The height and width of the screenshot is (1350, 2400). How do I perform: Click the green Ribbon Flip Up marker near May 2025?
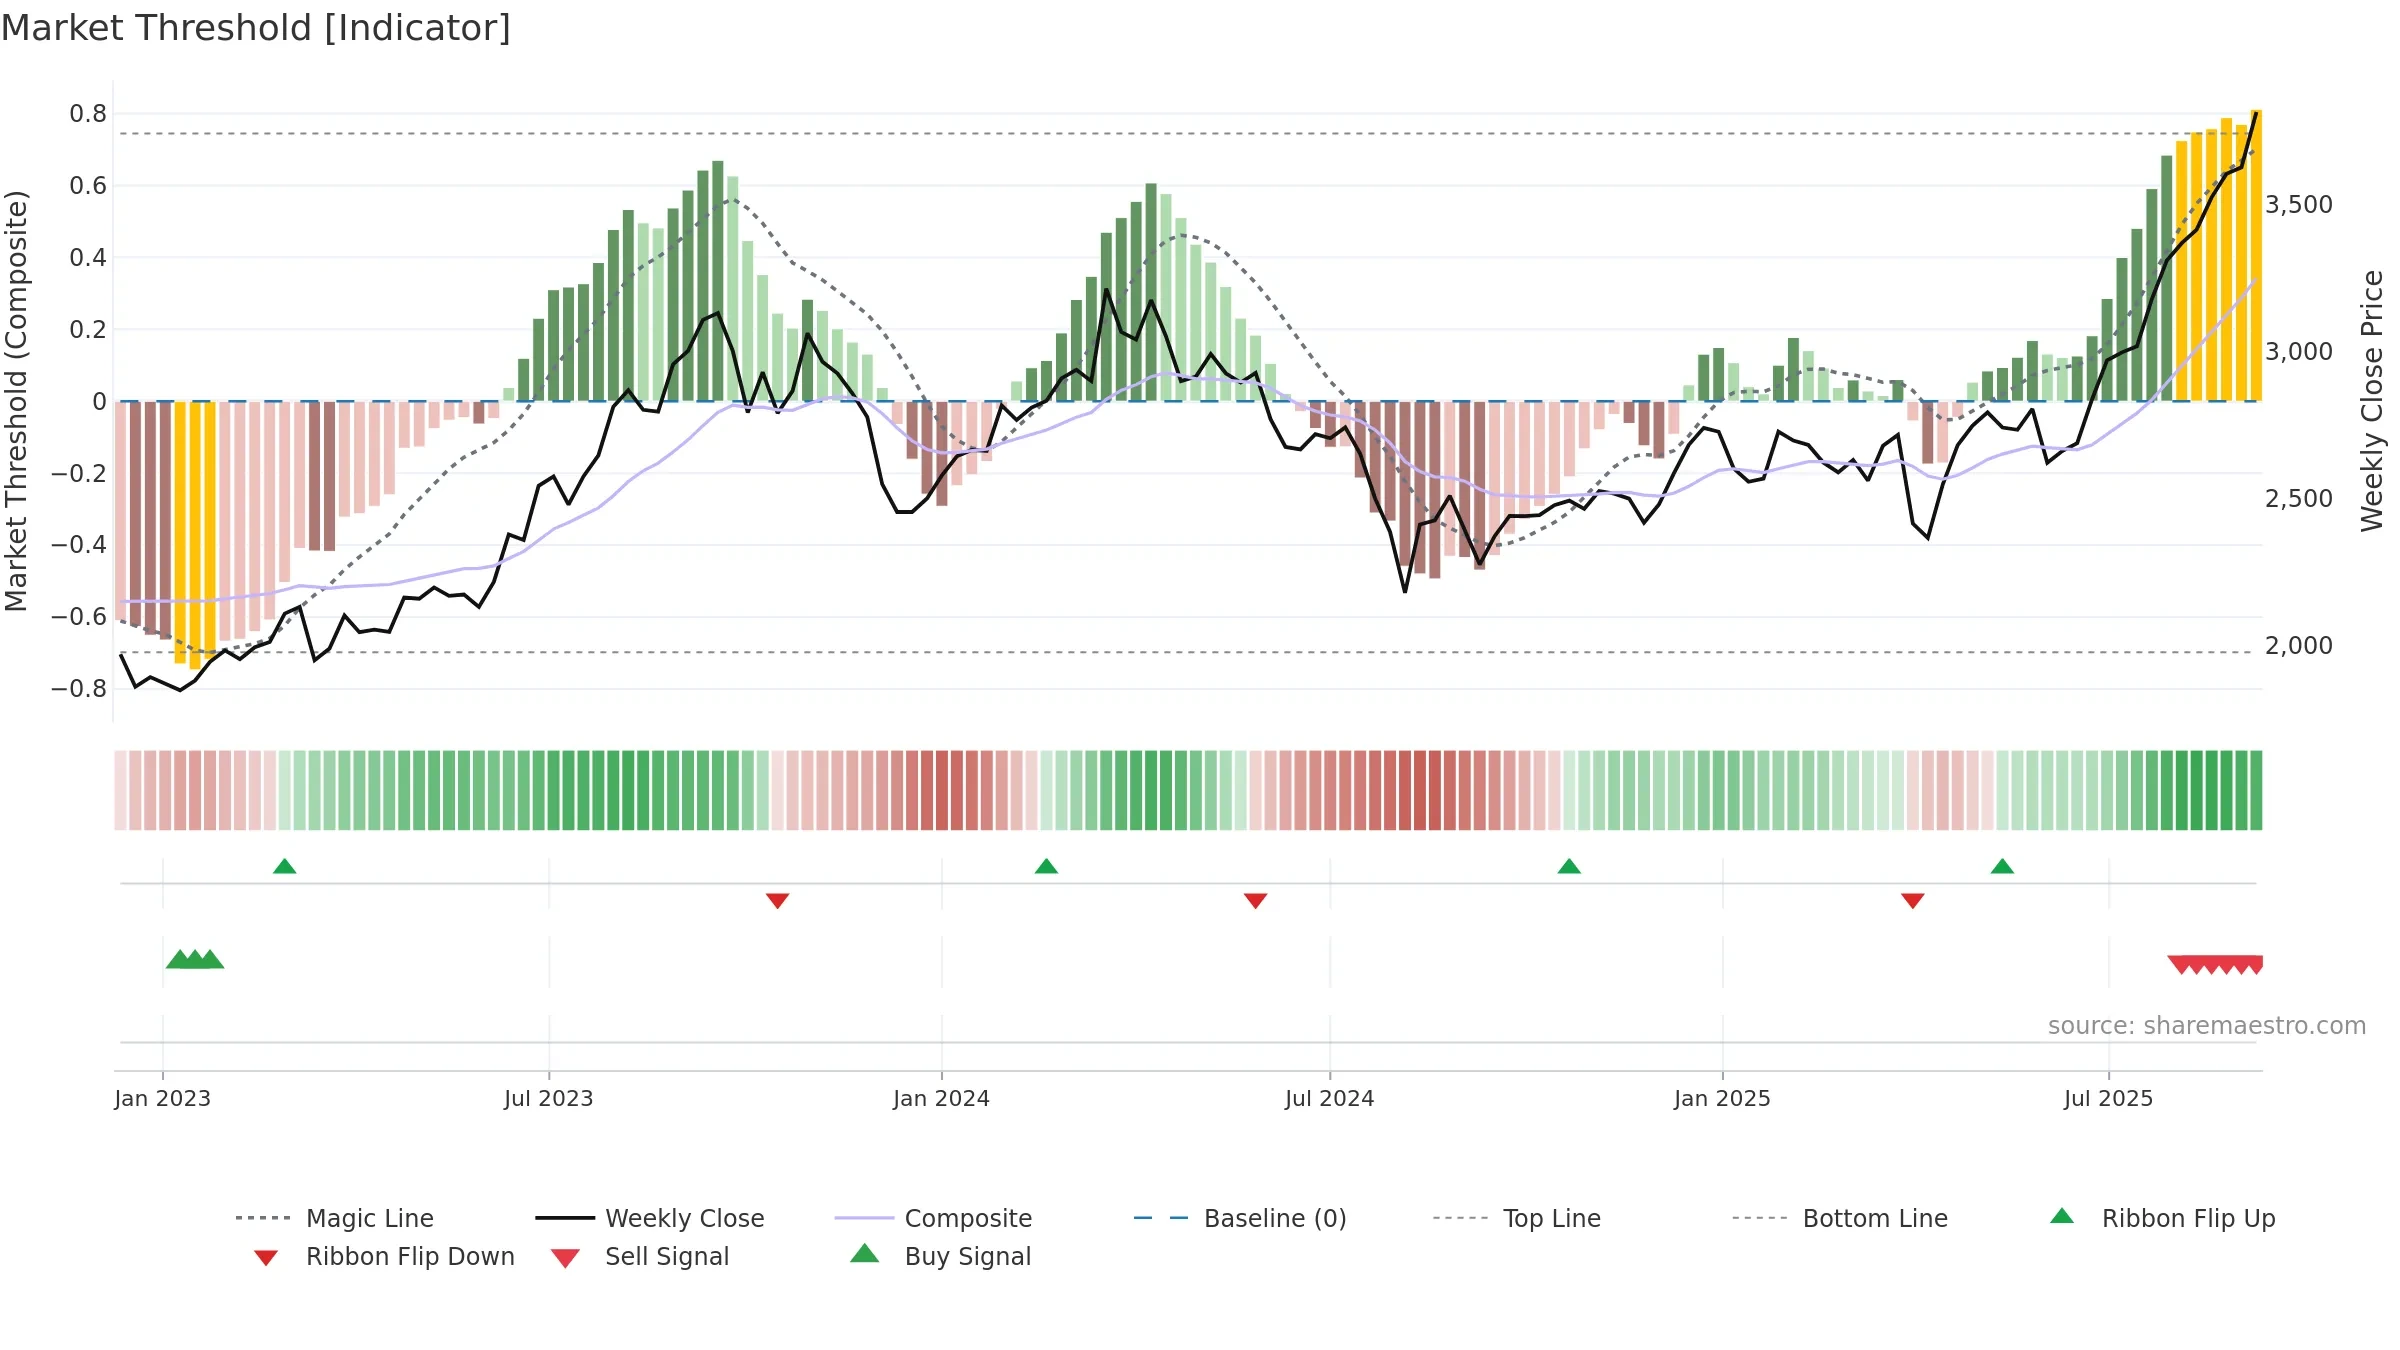[2002, 866]
